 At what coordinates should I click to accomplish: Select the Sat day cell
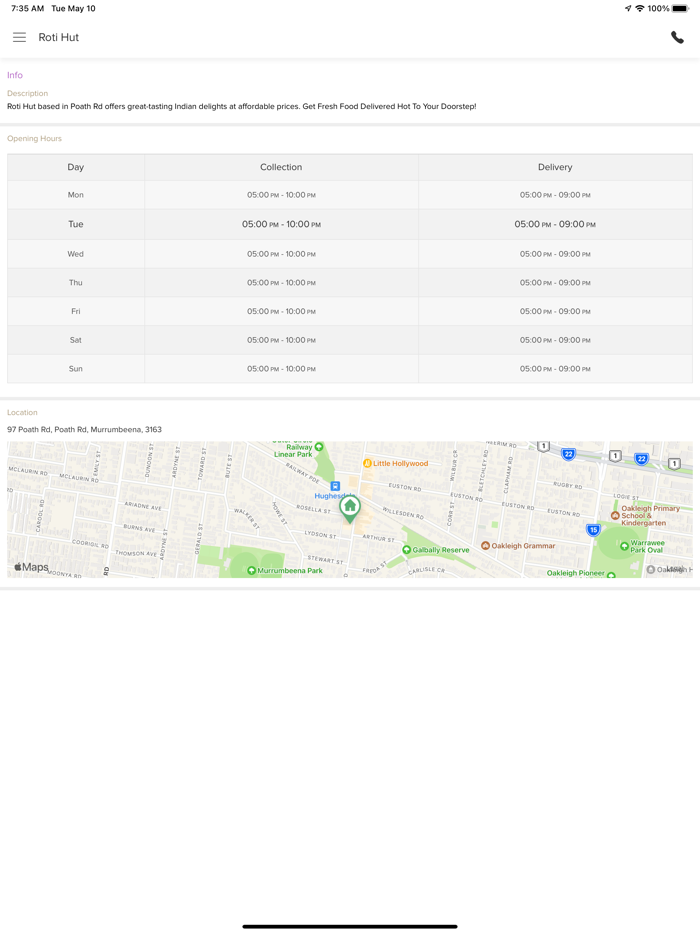(76, 340)
